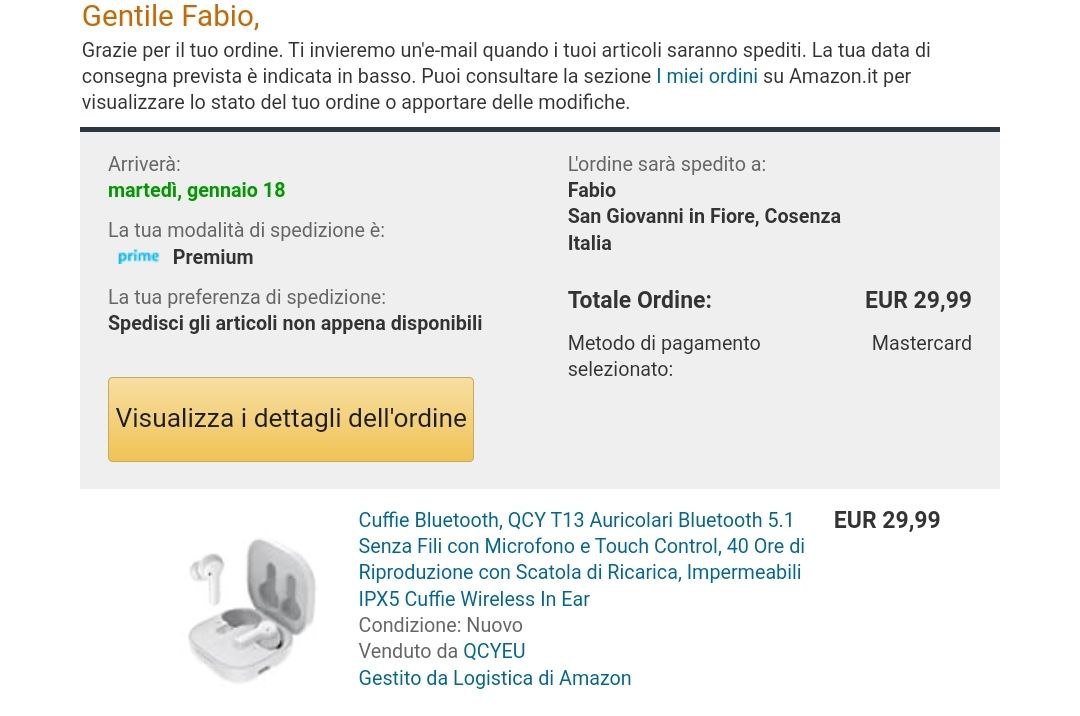Click the "Italia" country line

click(589, 243)
